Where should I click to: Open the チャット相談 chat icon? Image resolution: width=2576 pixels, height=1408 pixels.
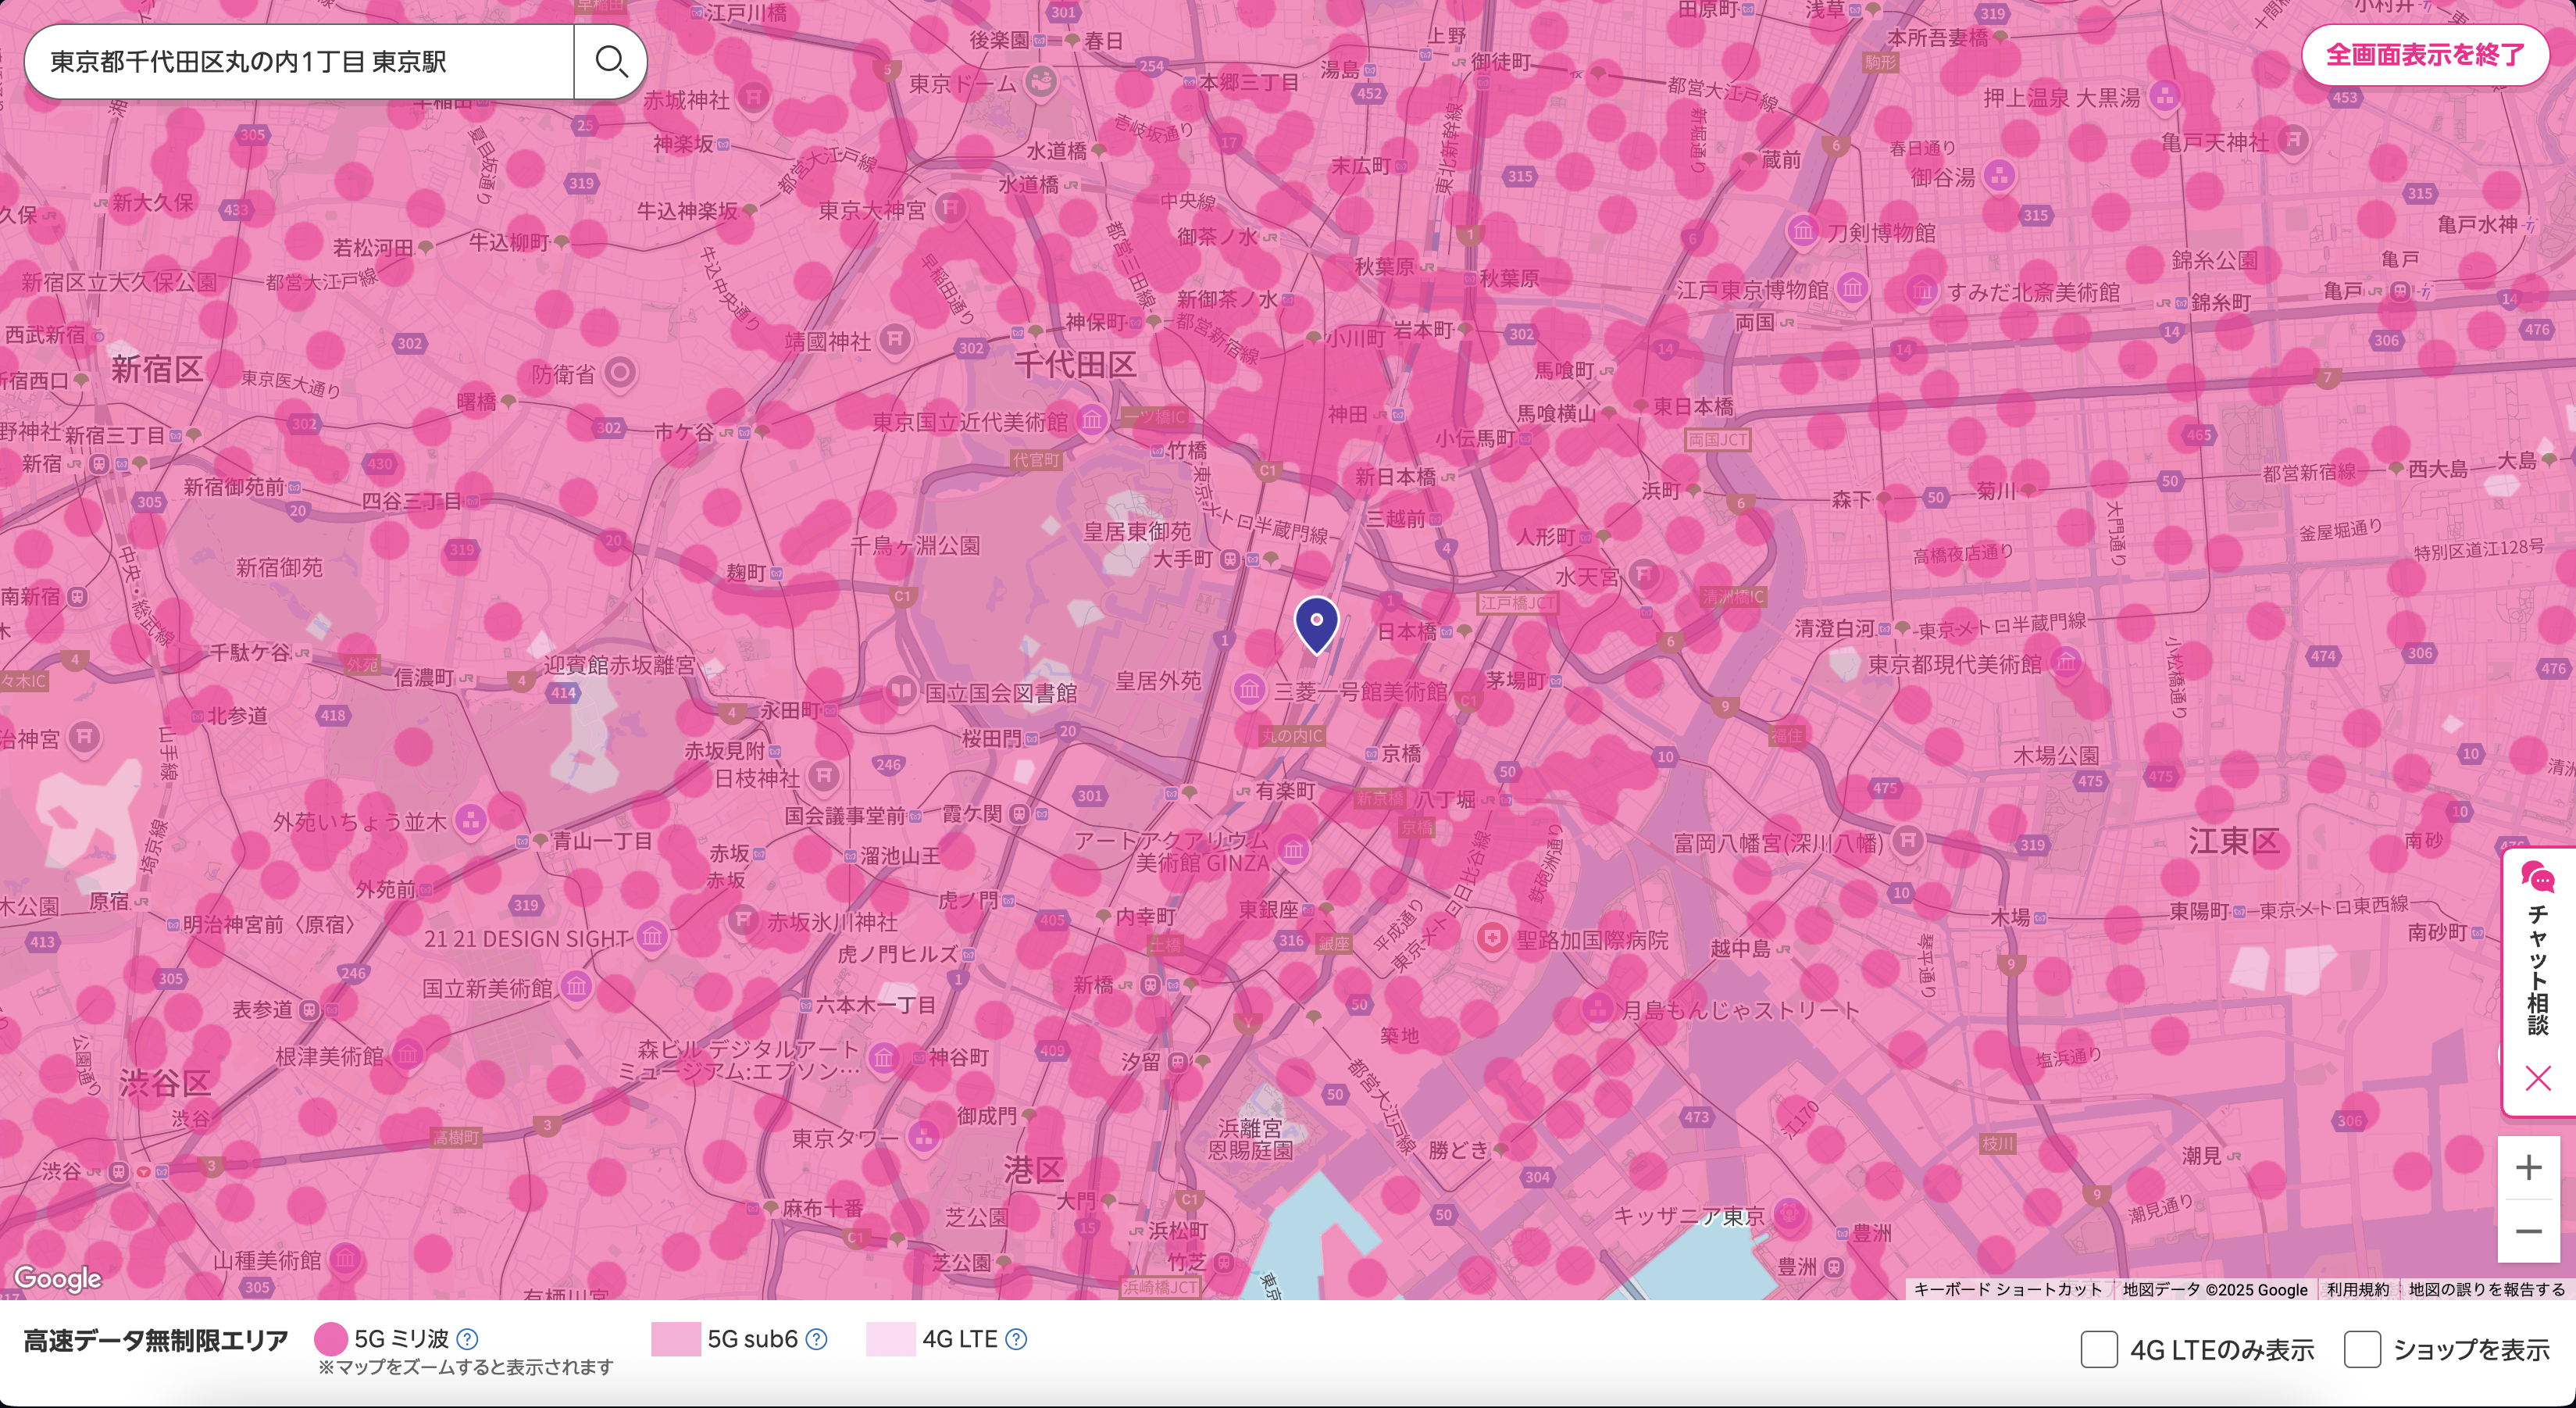coord(2537,878)
